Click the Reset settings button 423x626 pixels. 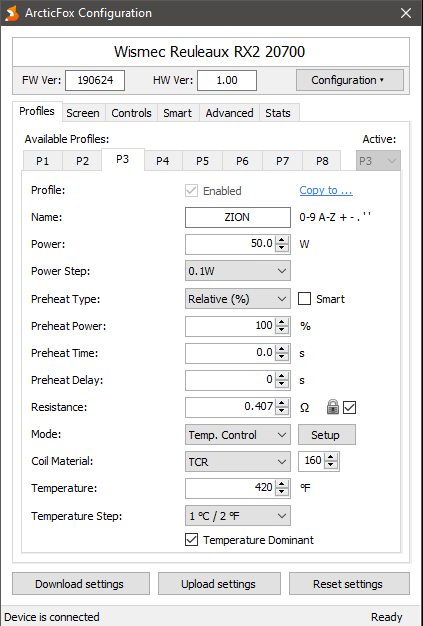coord(349,584)
